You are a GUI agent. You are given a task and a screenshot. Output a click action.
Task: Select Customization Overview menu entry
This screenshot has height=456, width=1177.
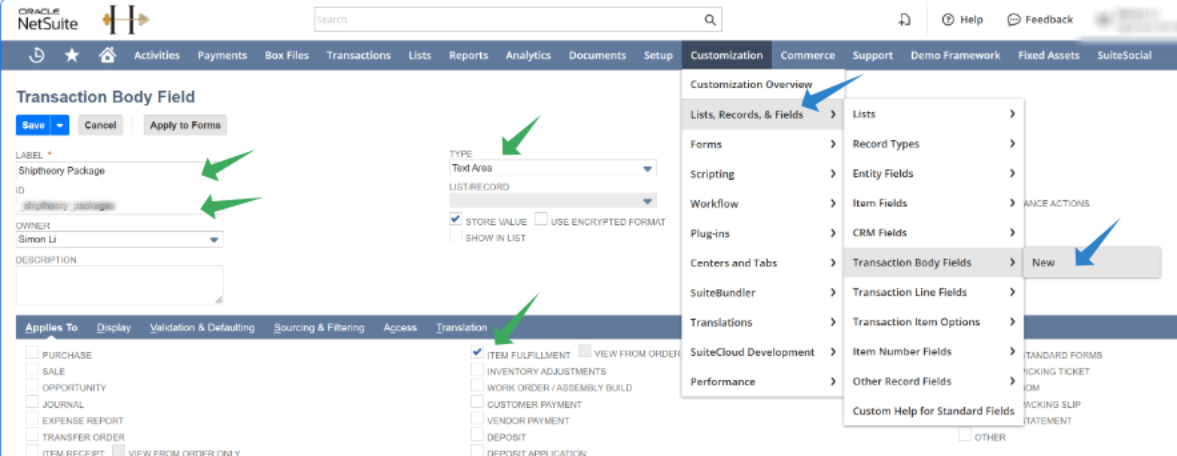(762, 84)
